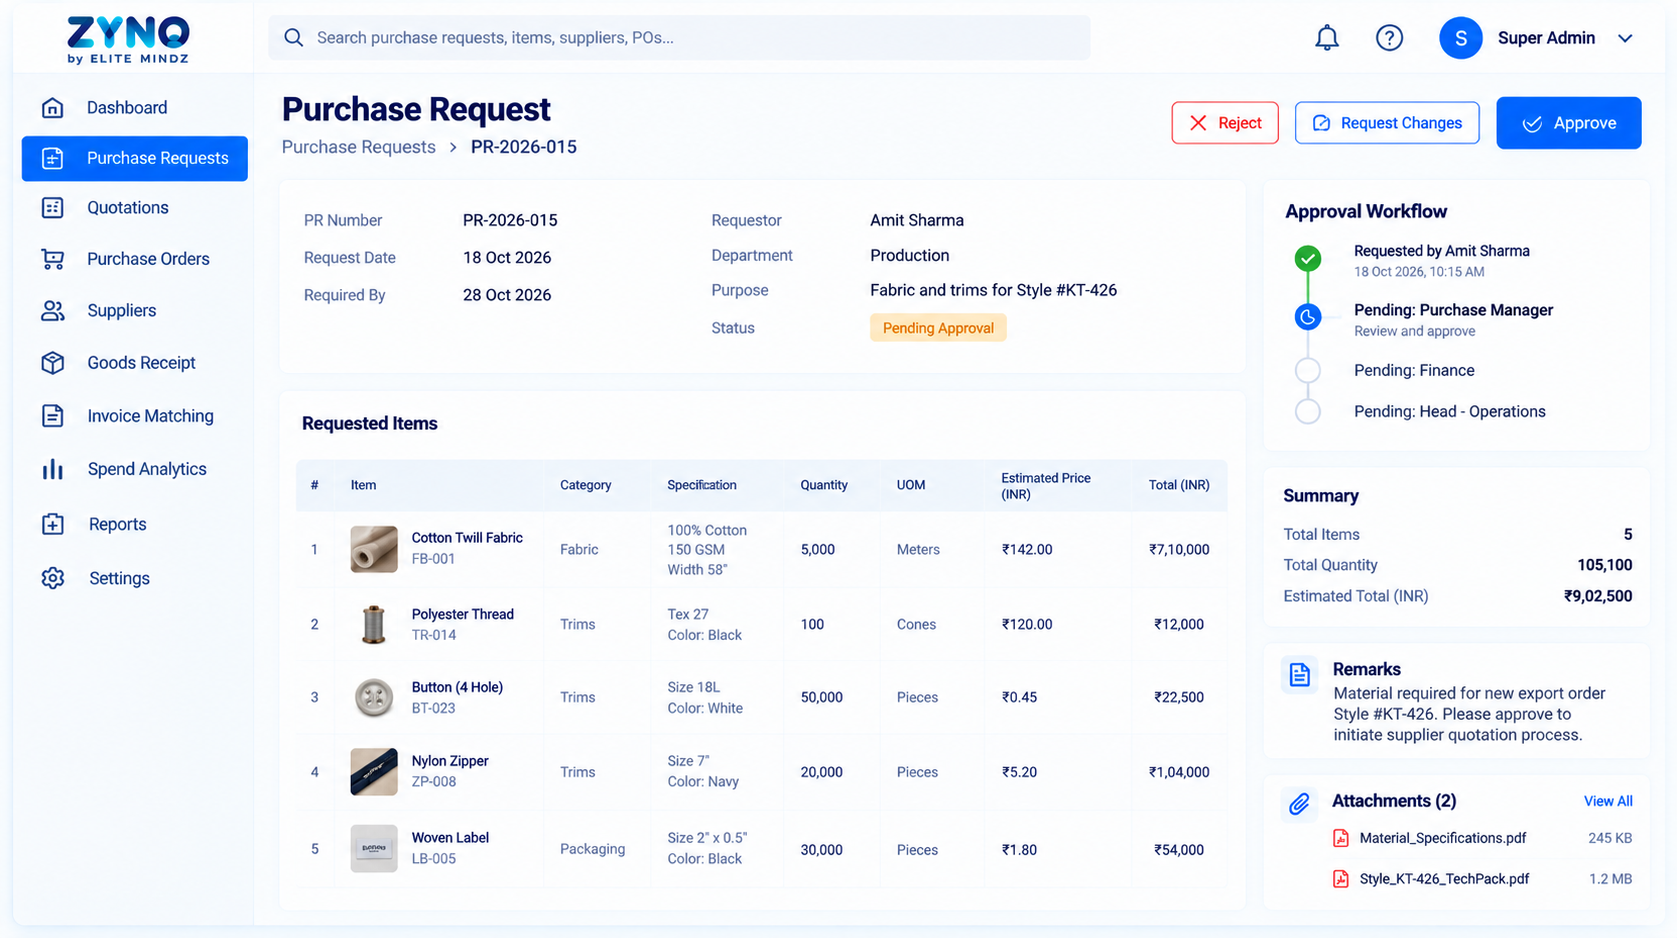
Task: Click the attachments paperclip icon
Action: click(x=1299, y=803)
